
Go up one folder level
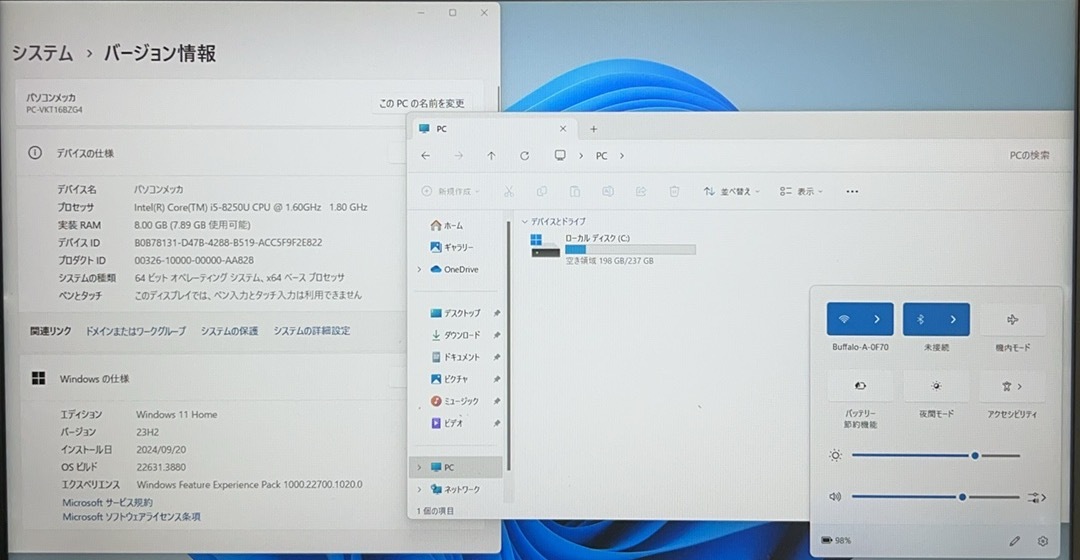(x=491, y=156)
